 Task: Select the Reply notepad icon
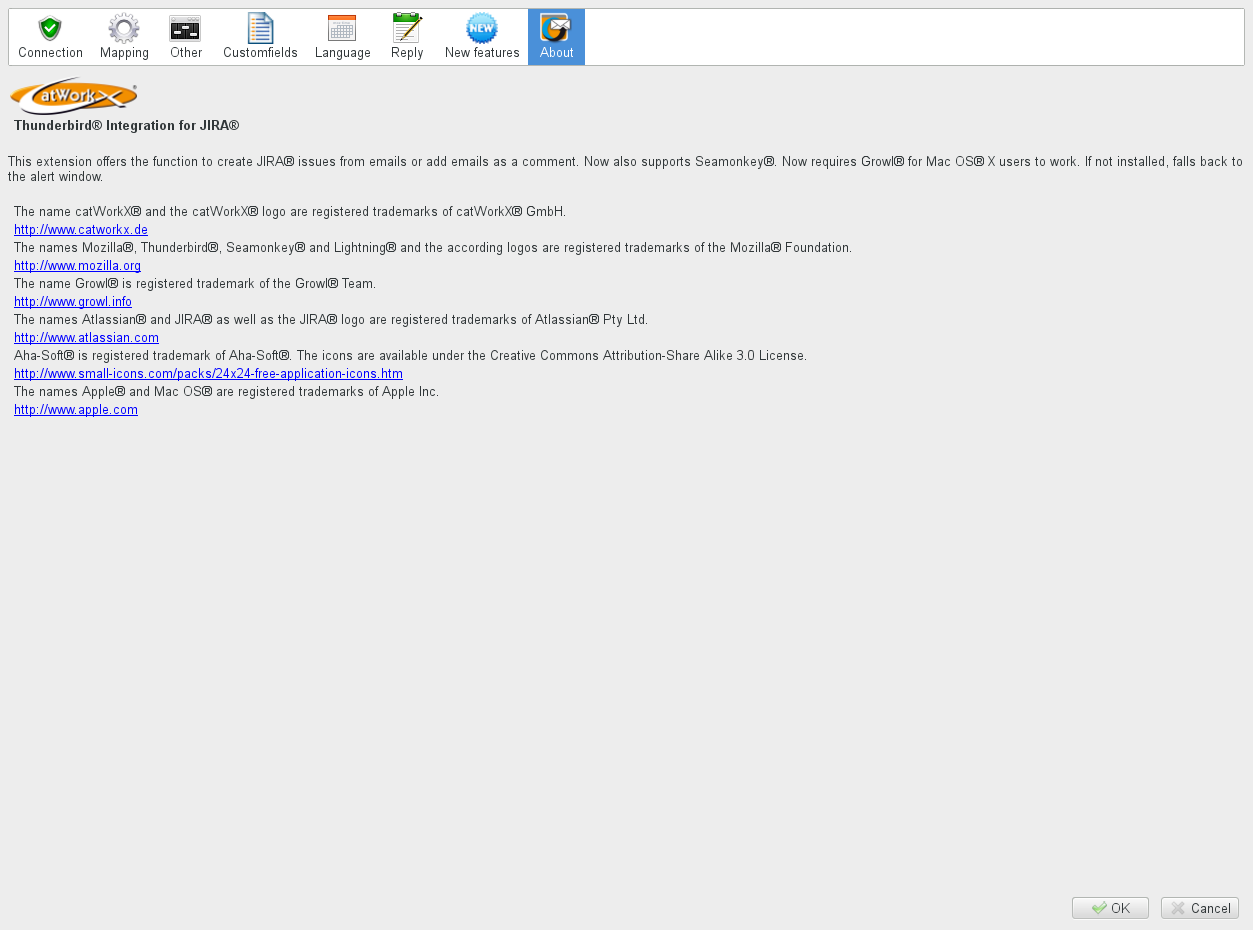(x=407, y=28)
